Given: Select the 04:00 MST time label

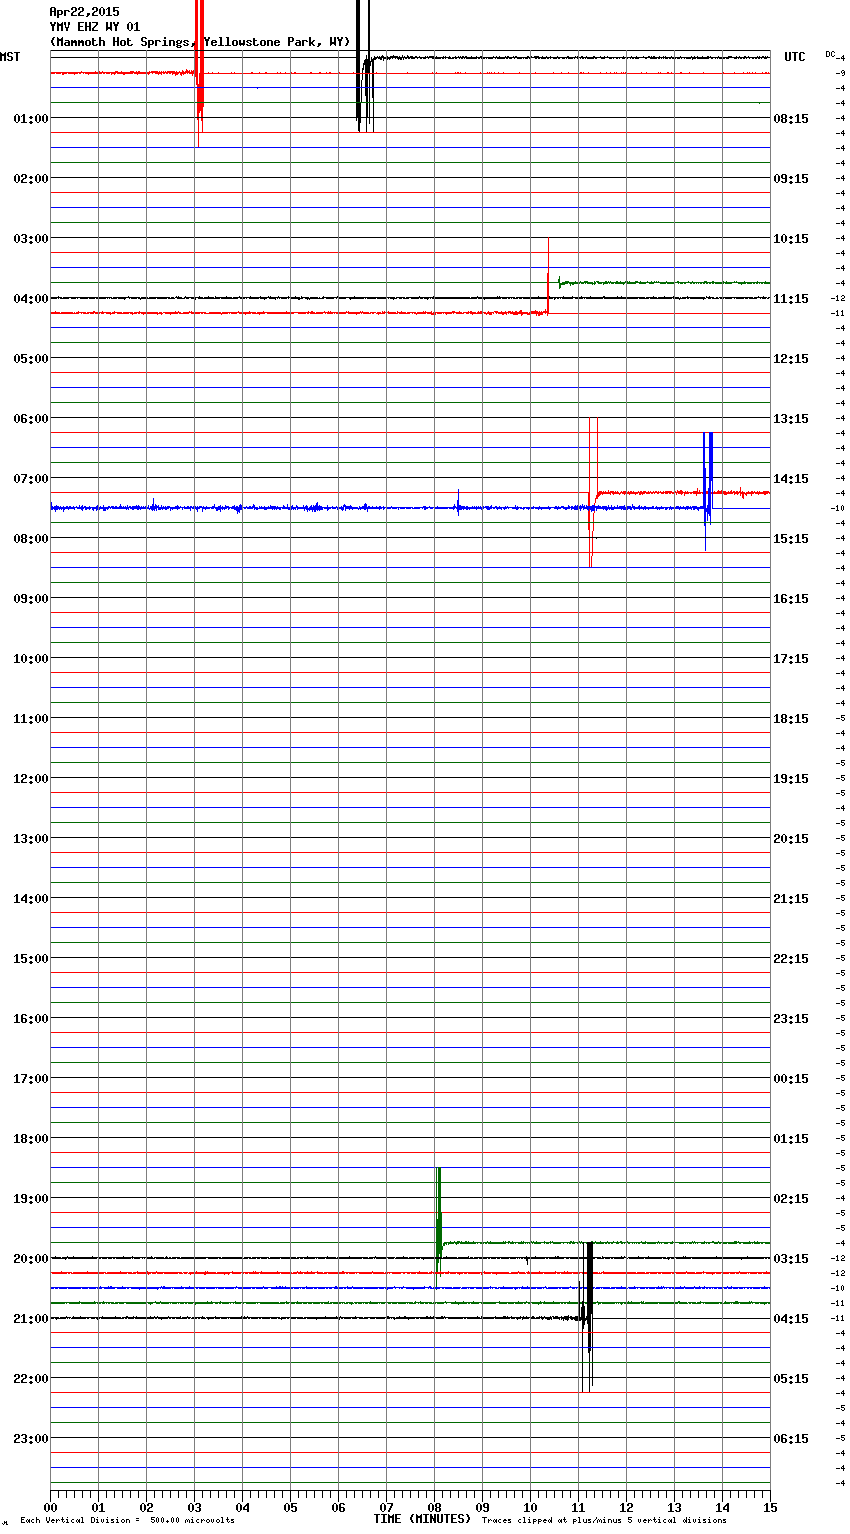Looking at the screenshot, I should (30, 299).
